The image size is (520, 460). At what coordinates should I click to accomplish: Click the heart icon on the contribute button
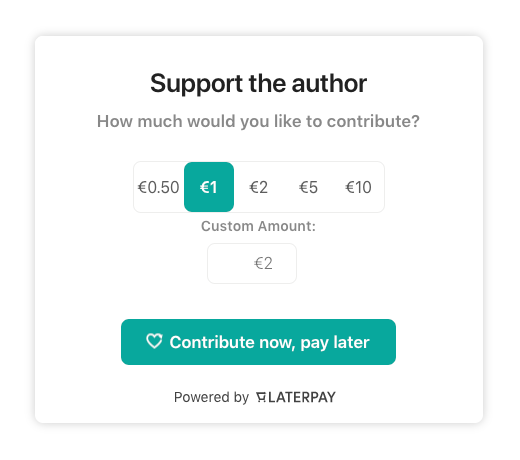(x=154, y=341)
